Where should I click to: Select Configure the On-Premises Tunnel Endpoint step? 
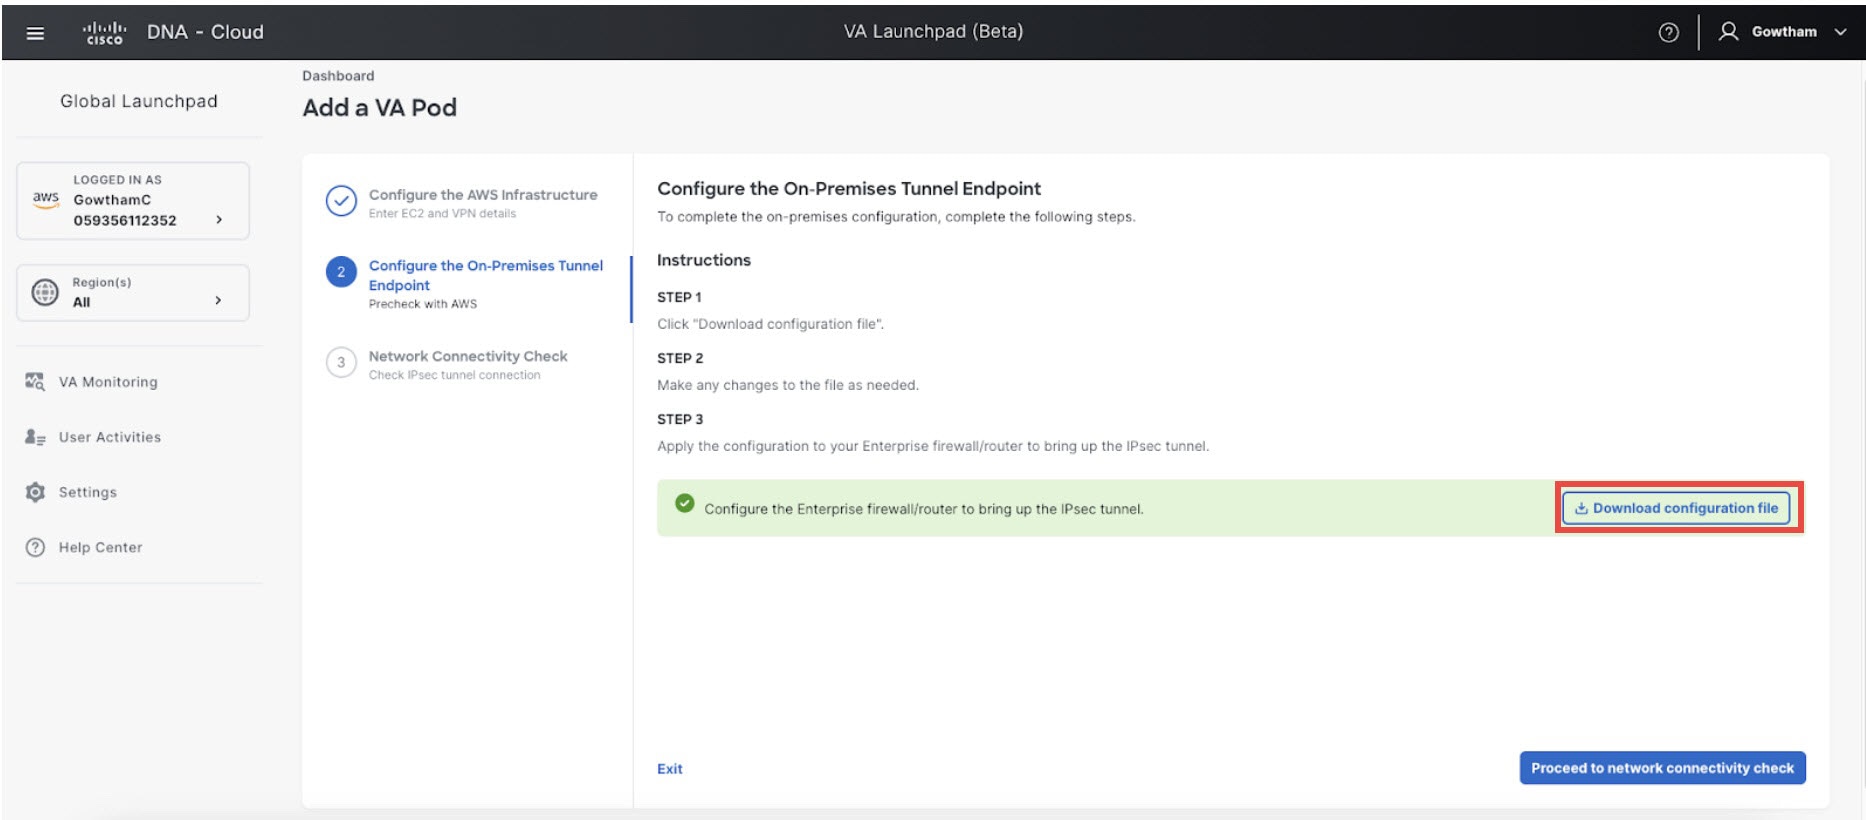(x=486, y=275)
